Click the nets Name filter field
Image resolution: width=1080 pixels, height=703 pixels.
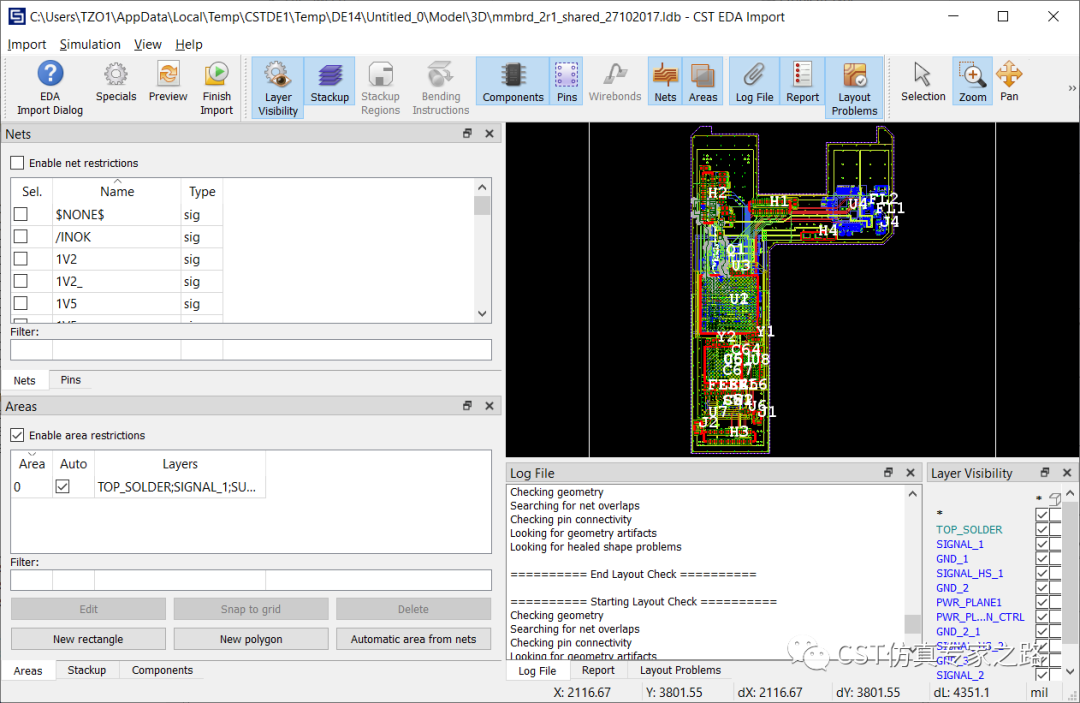(x=116, y=350)
